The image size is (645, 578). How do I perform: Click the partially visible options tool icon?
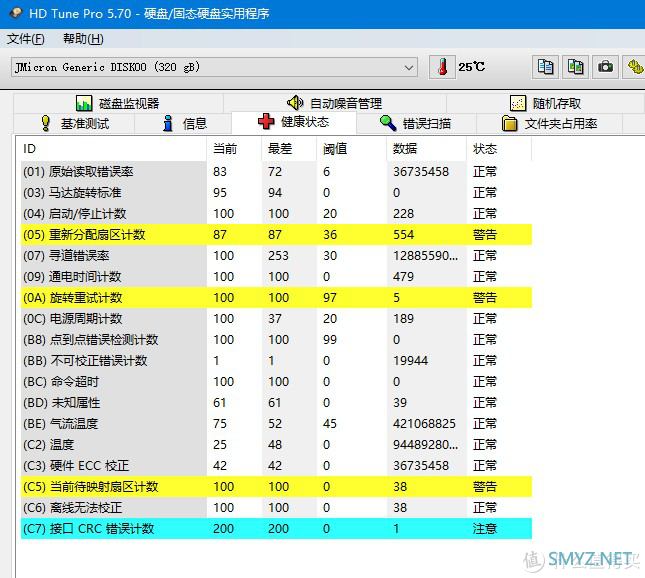[635, 67]
